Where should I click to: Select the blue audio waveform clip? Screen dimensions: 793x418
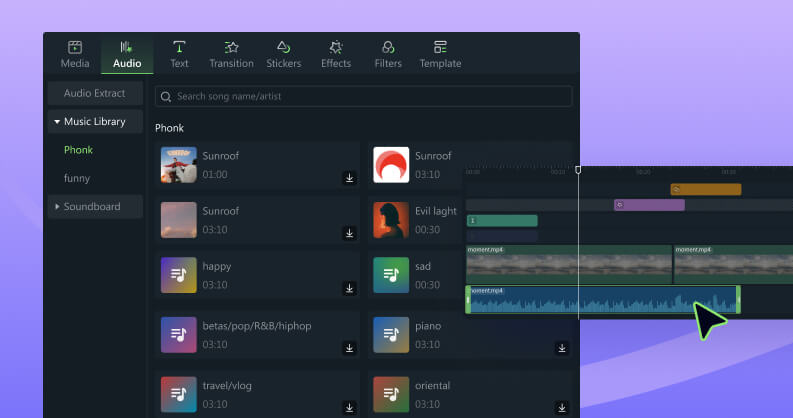(x=600, y=300)
